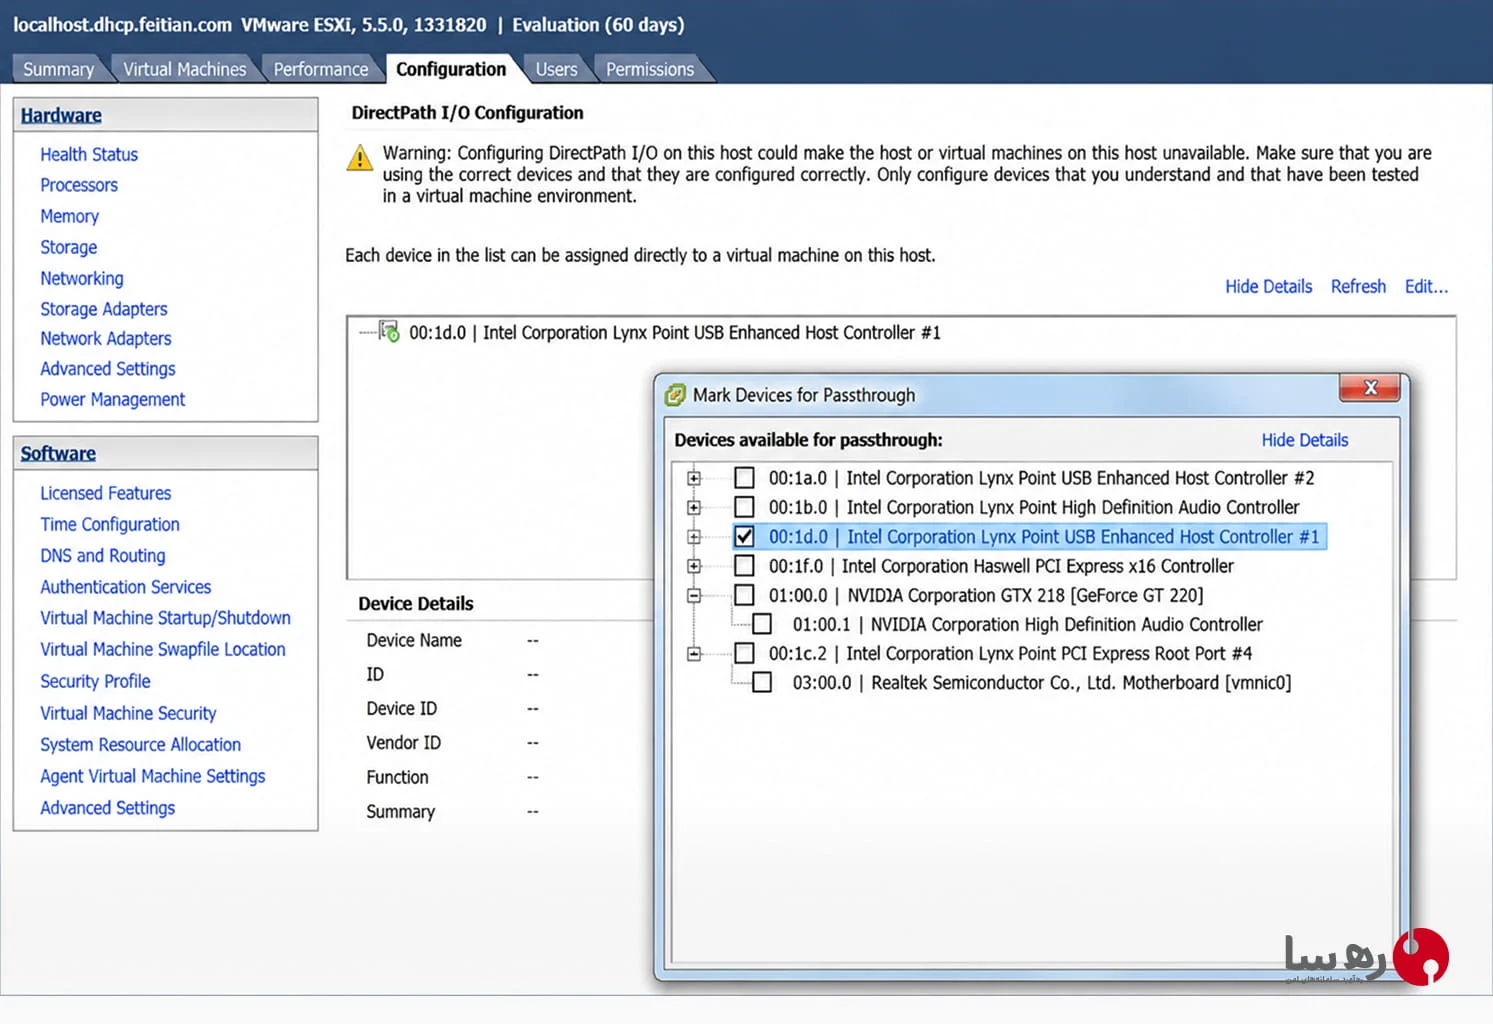Uncheck the 00:1d.0 USB Enhanced Host Controller #1 checkbox

[744, 537]
